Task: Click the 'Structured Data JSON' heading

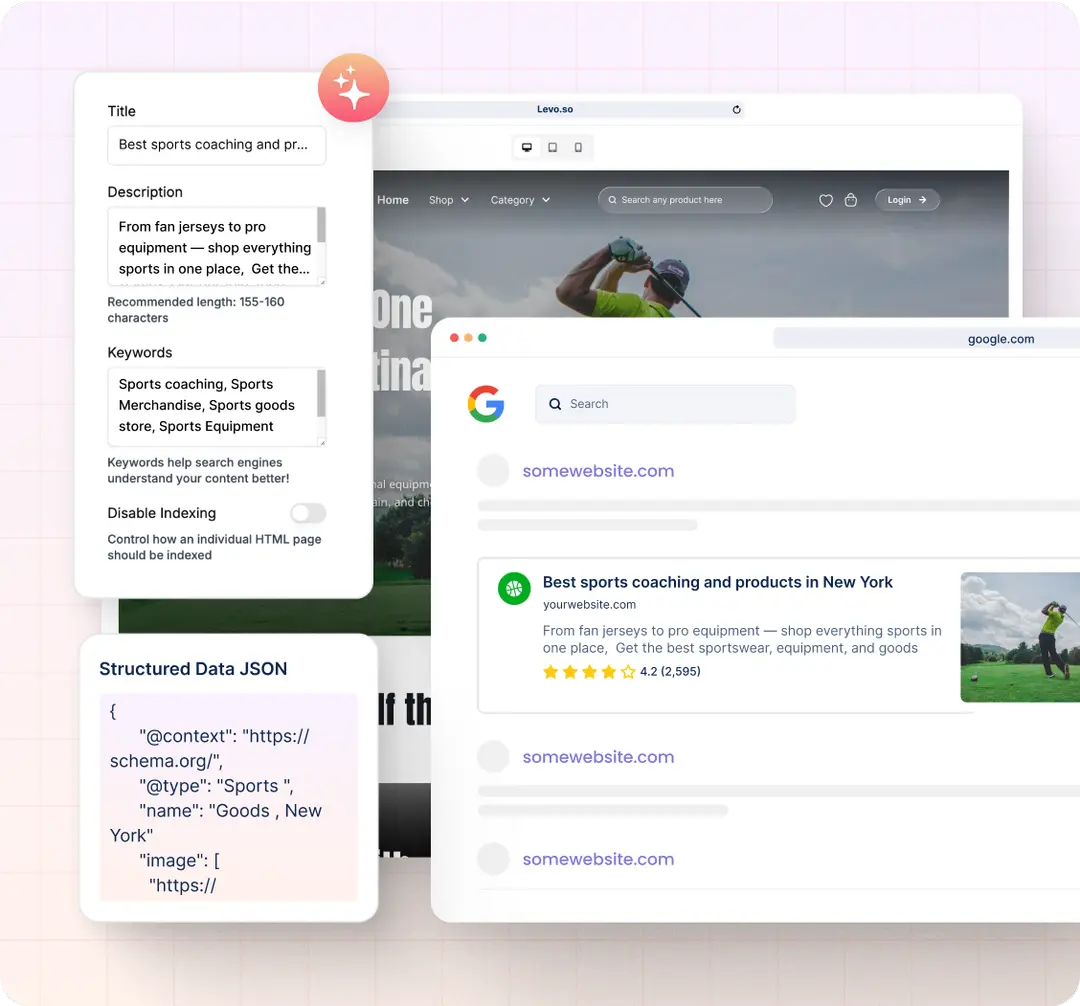Action: [x=193, y=669]
